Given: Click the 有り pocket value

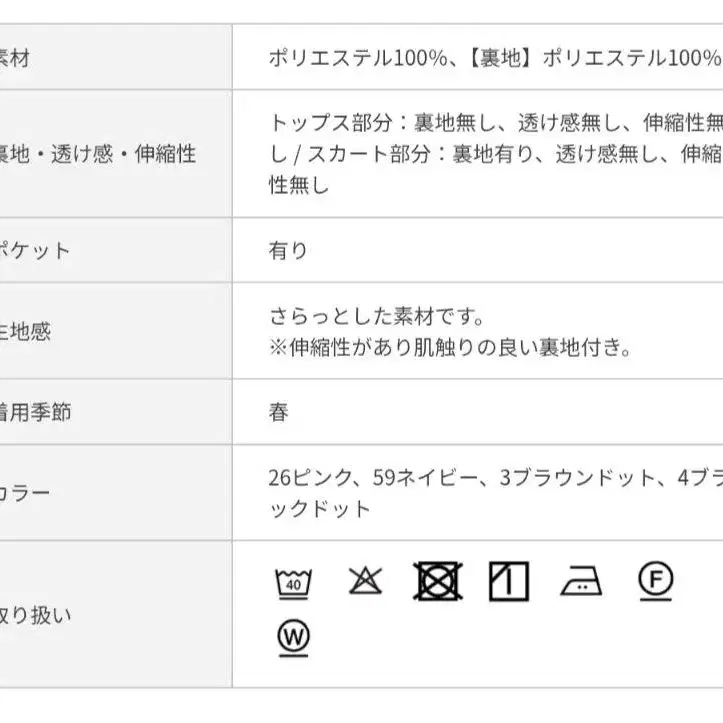Looking at the screenshot, I should (x=288, y=250).
